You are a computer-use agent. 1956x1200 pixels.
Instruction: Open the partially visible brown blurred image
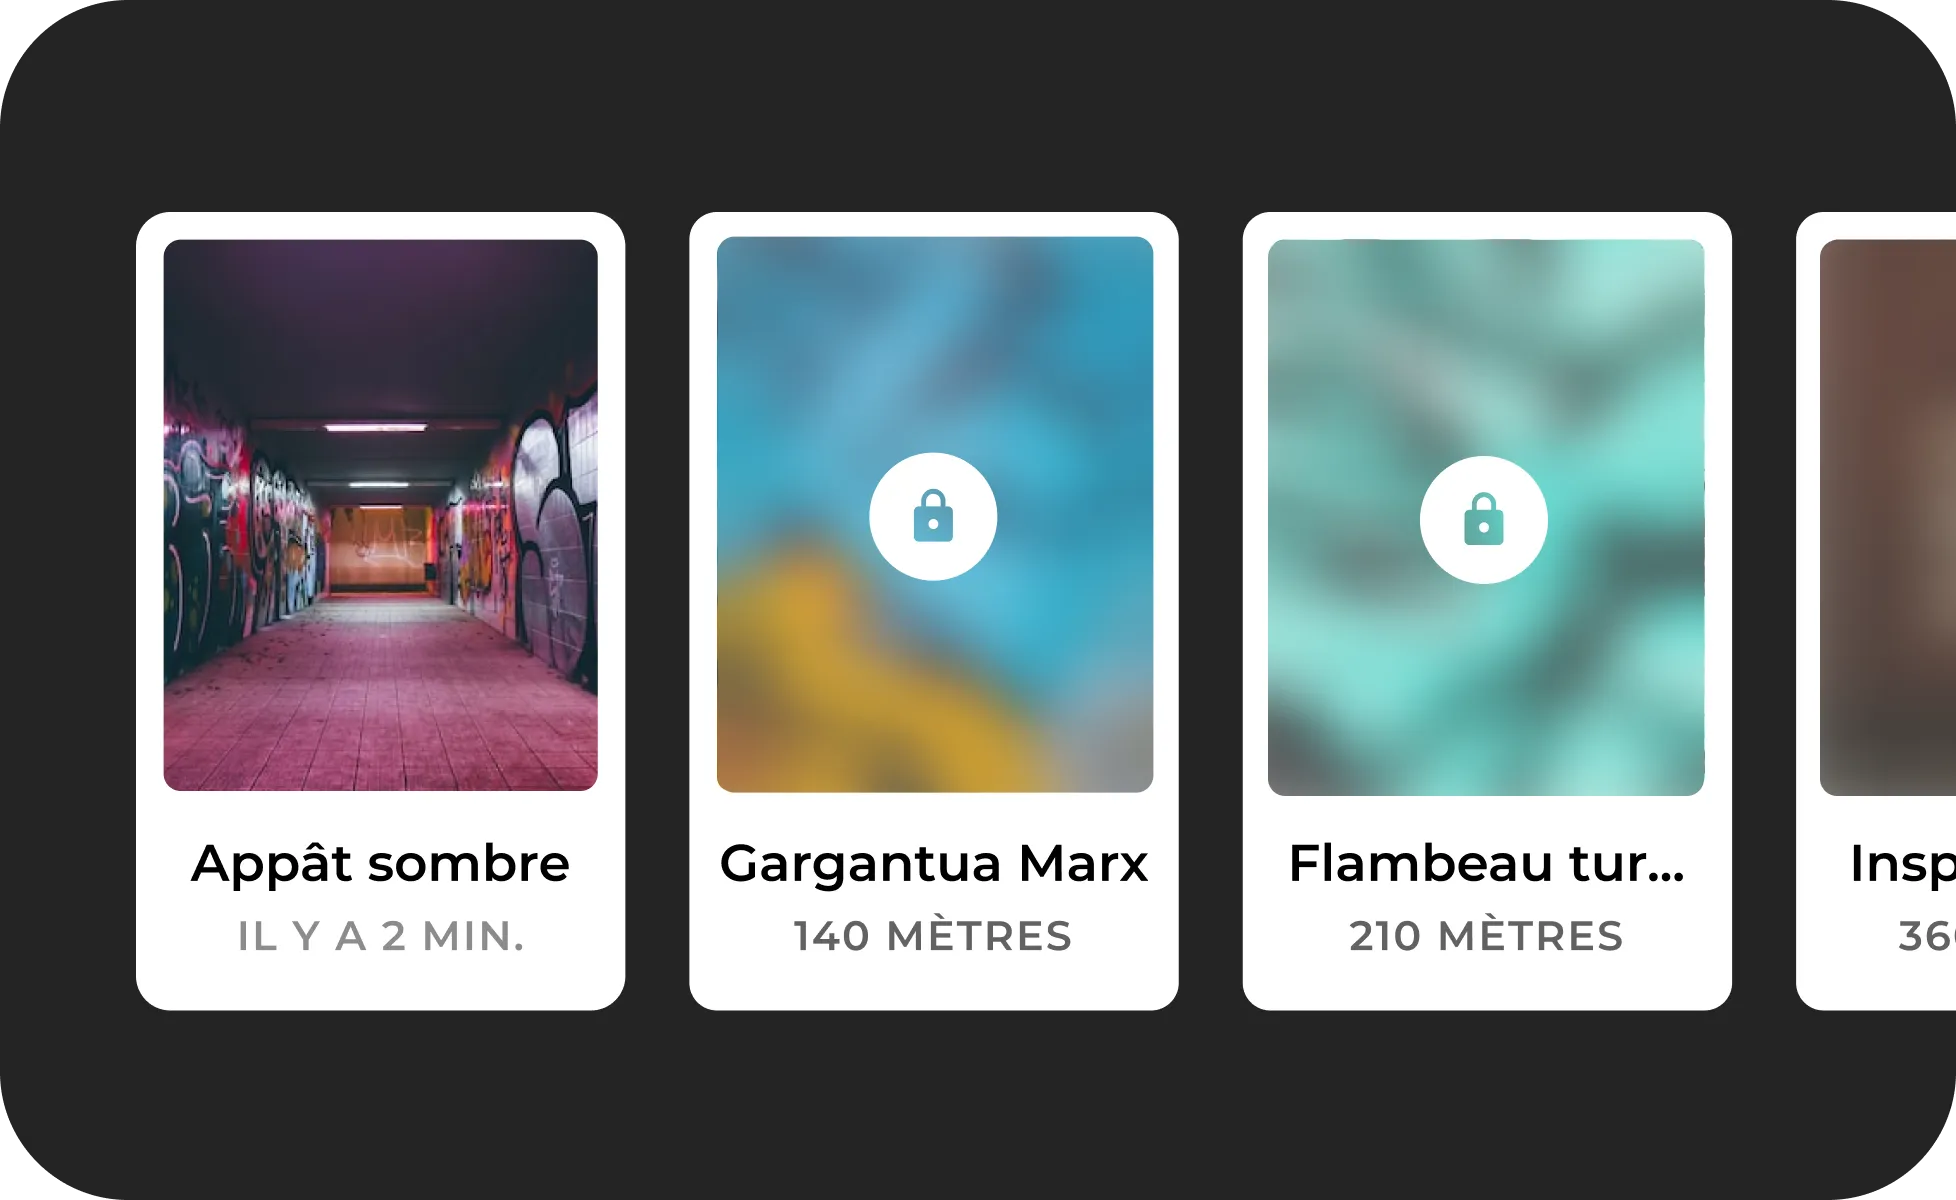click(x=1888, y=517)
